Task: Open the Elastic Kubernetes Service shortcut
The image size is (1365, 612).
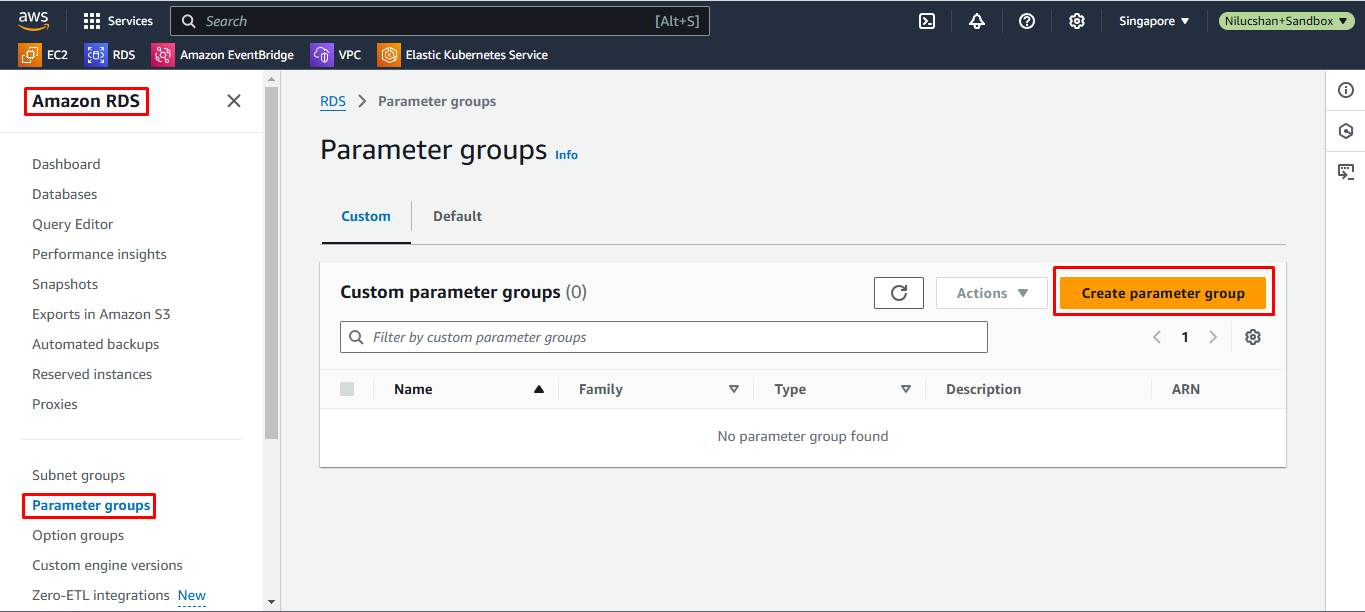Action: 463,55
